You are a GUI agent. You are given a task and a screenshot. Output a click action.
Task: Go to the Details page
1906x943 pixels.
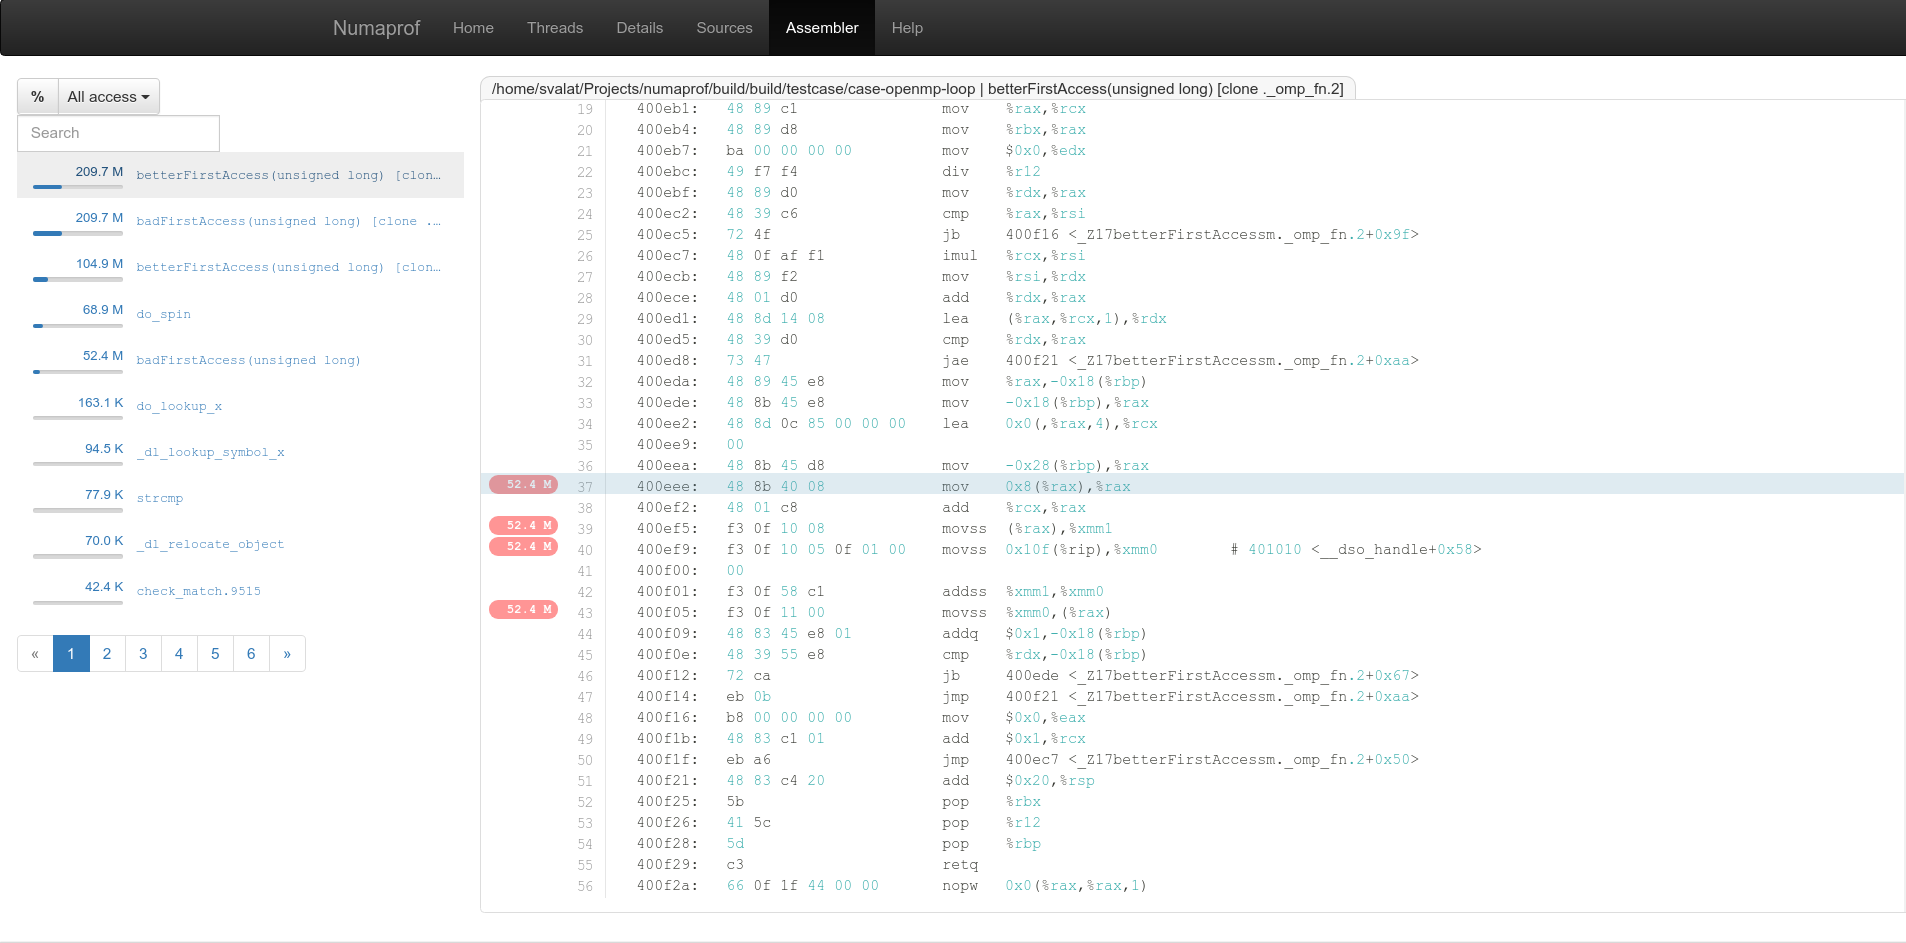click(639, 28)
